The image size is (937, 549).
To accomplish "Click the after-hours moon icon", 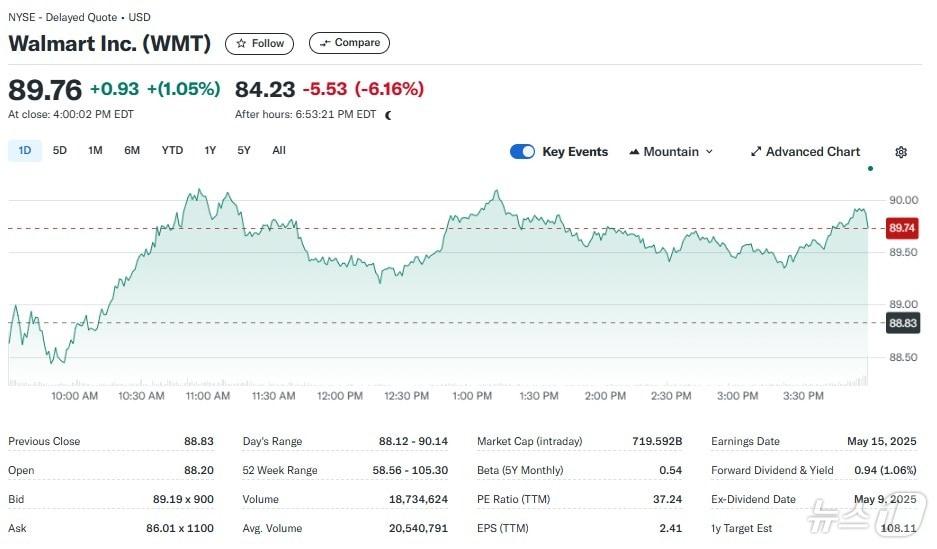I will pos(388,115).
